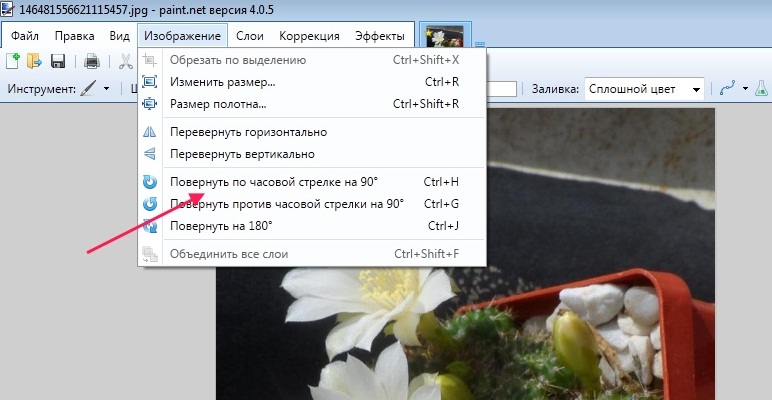Click the Cut scissors icon

tap(126, 62)
